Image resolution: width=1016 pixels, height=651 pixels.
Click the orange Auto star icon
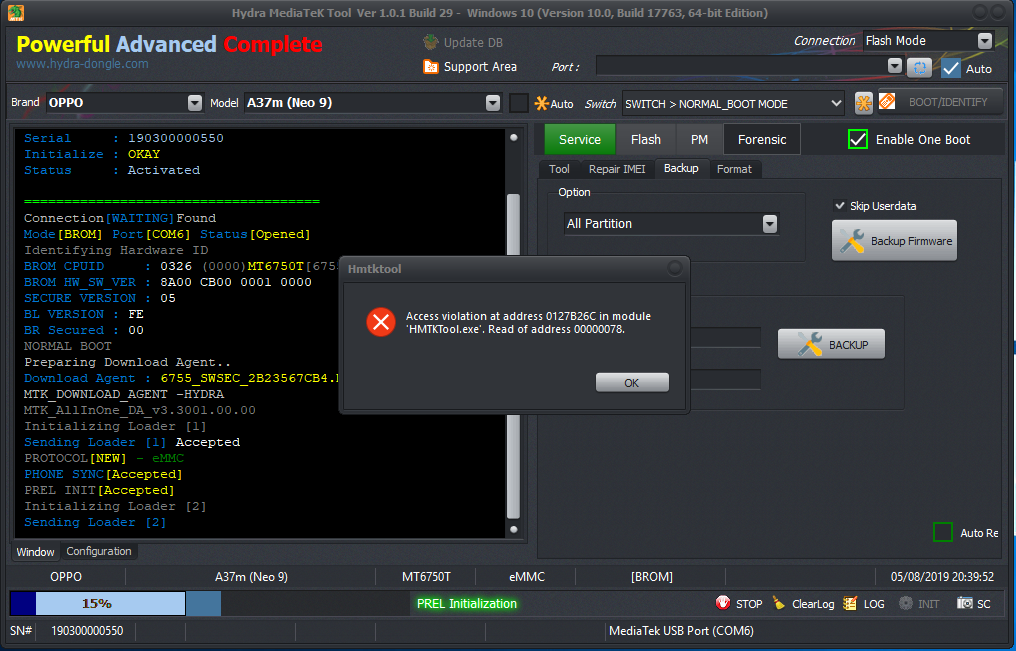(541, 103)
